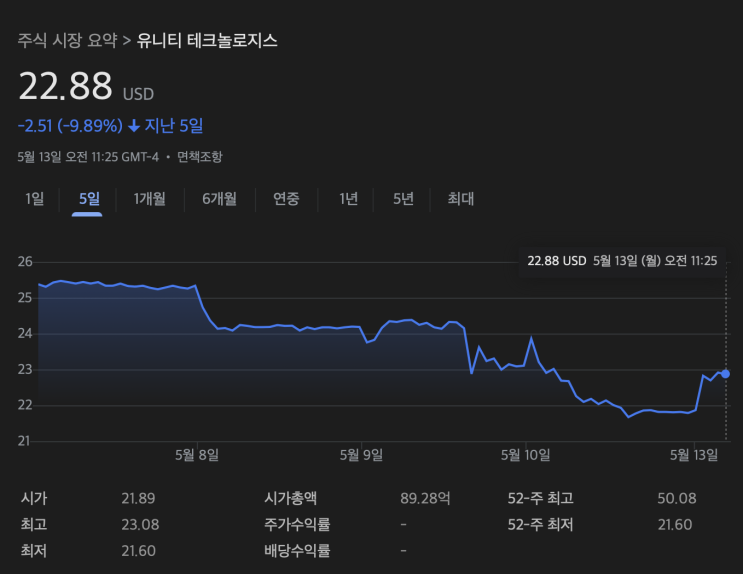Viewport: 743px width, 574px height.
Task: Switch chart to 6개월 range
Action: coord(219,199)
